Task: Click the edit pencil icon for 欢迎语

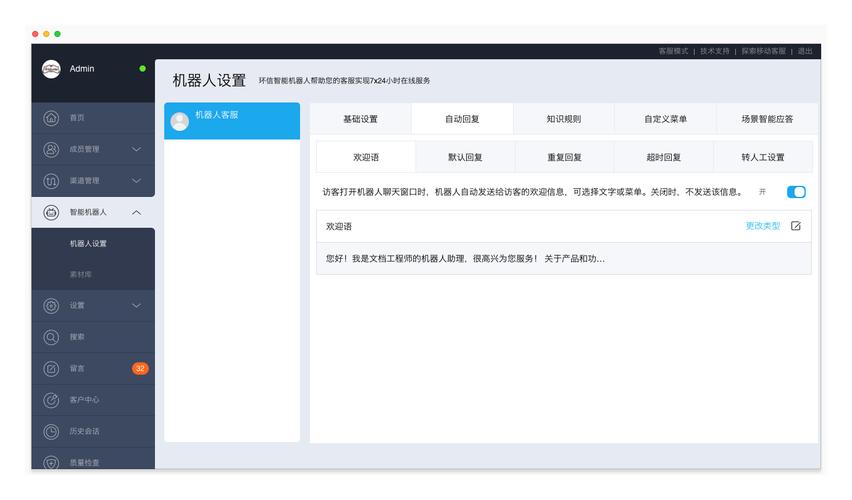Action: click(x=795, y=226)
